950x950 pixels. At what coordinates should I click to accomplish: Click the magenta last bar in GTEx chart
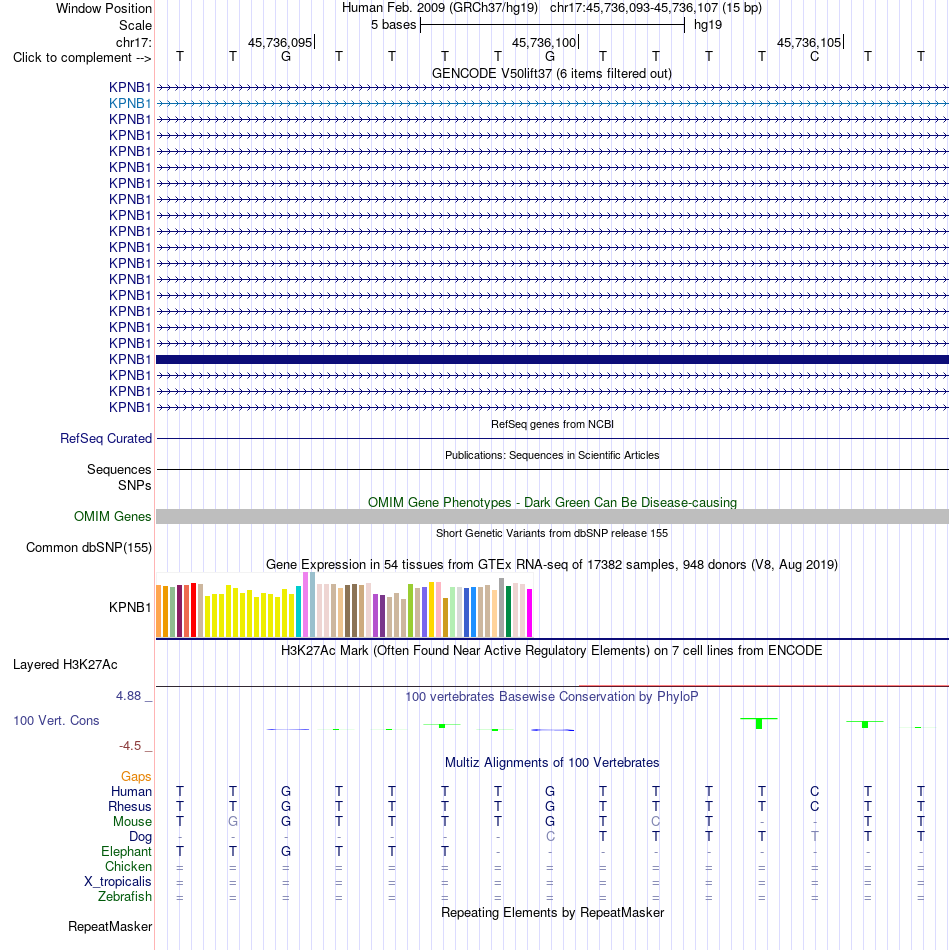[x=530, y=613]
